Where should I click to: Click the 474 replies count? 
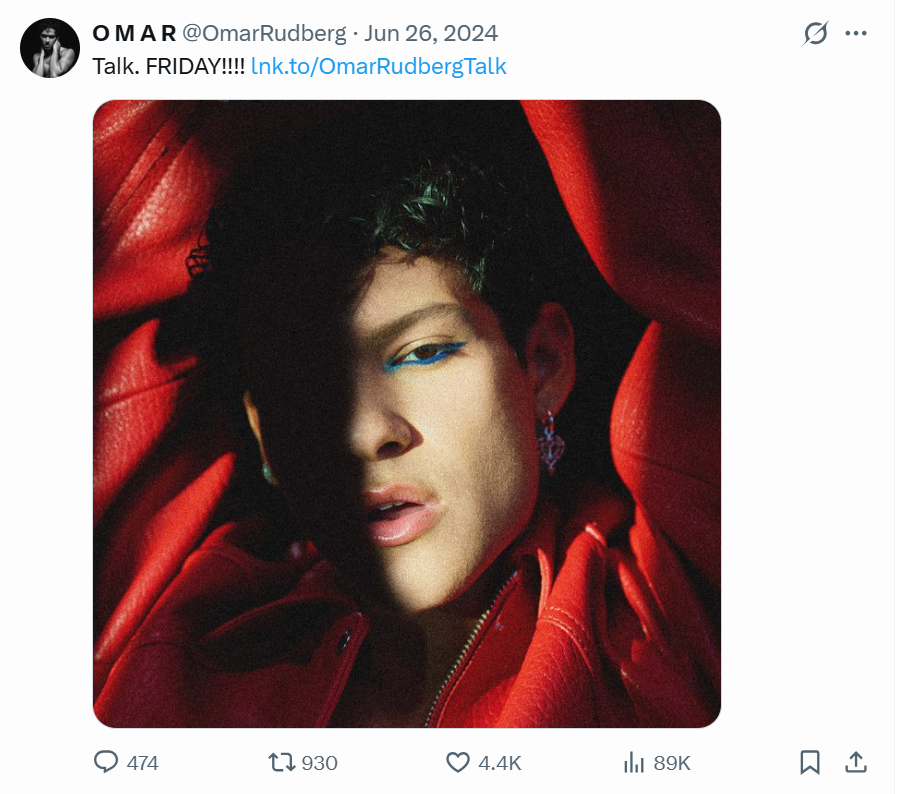pyautogui.click(x=143, y=763)
